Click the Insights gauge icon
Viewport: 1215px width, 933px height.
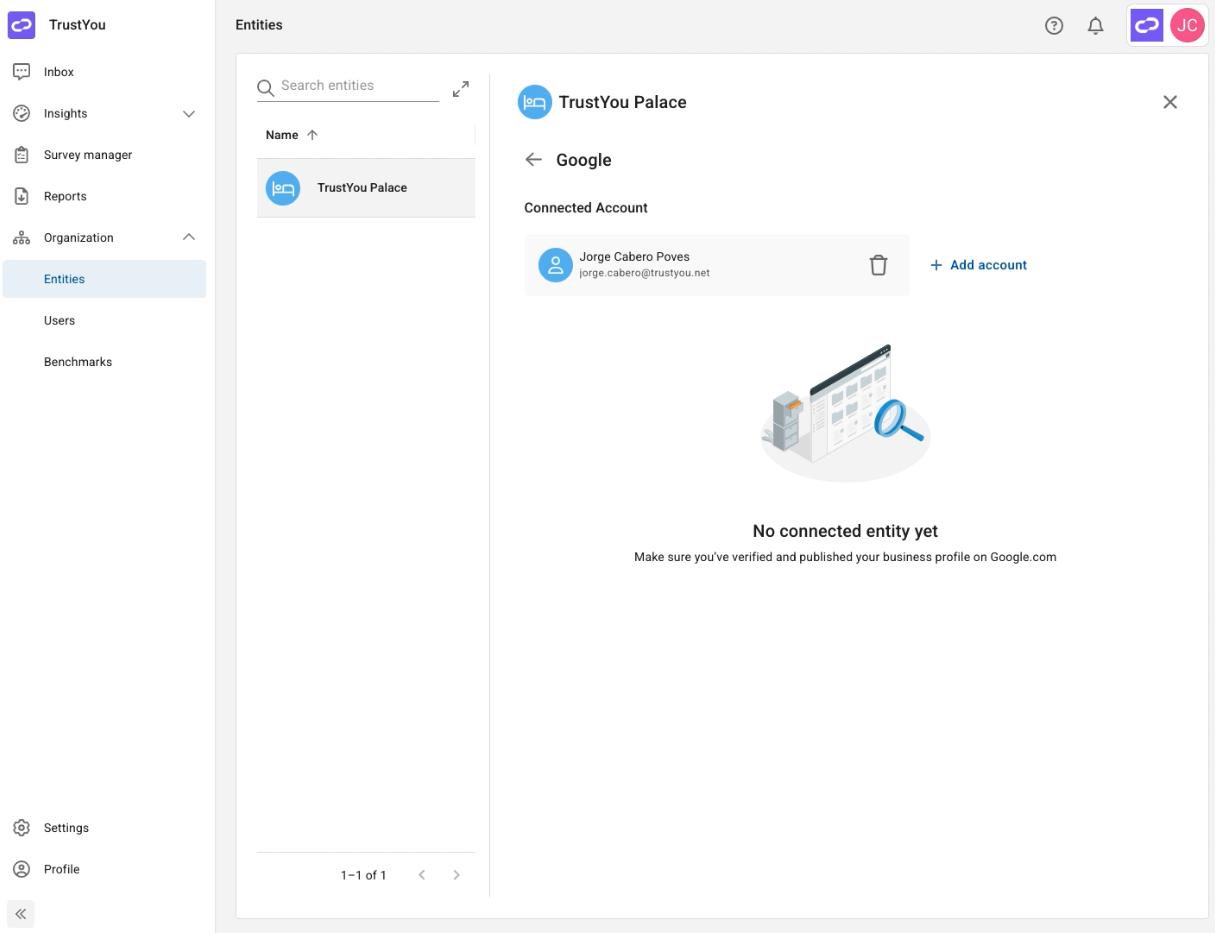point(21,113)
